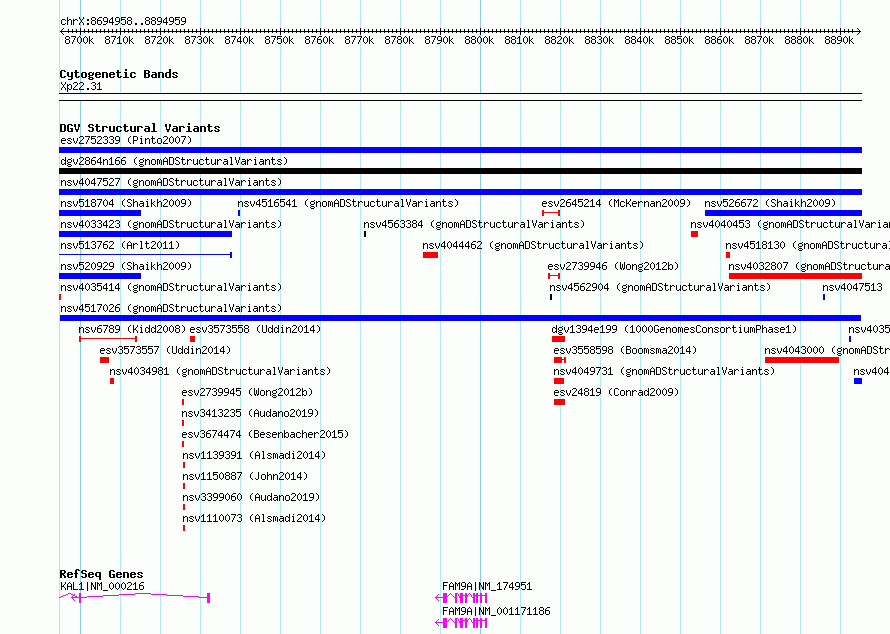Click the DGV Structural Variants track title

click(x=140, y=128)
